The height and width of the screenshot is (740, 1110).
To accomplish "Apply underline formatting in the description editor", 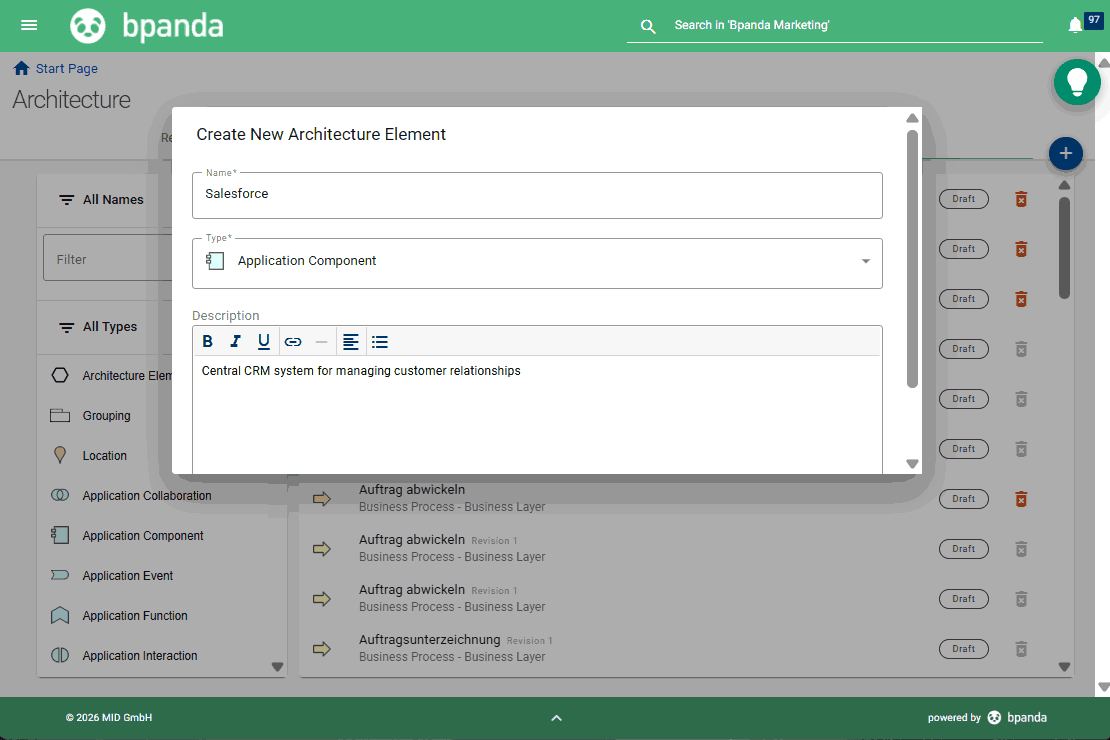I will pyautogui.click(x=263, y=341).
